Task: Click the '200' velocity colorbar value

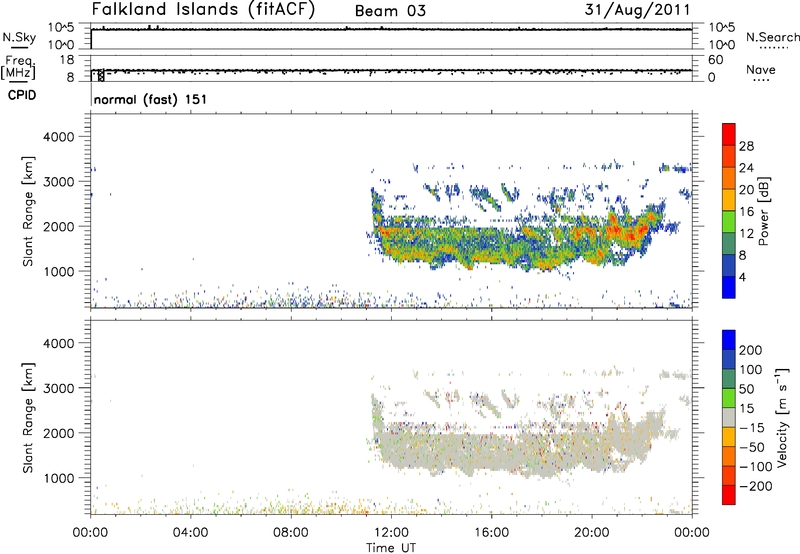Action: 751,350
